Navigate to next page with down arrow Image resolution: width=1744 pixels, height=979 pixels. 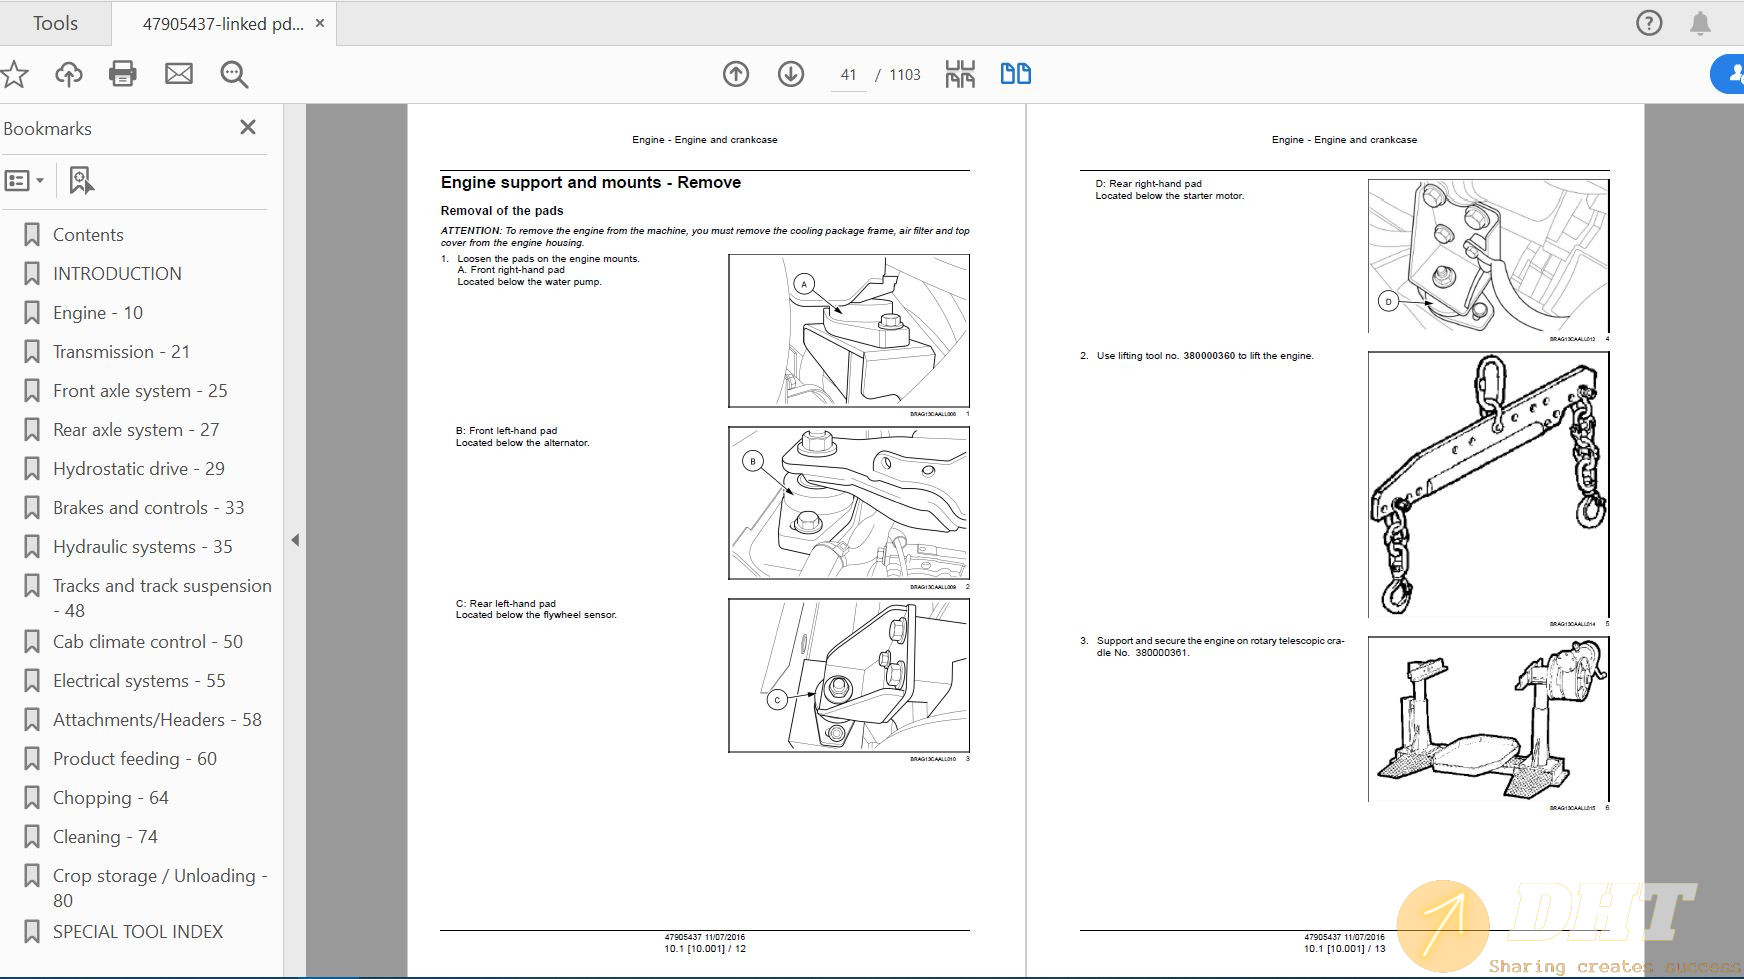[789, 73]
